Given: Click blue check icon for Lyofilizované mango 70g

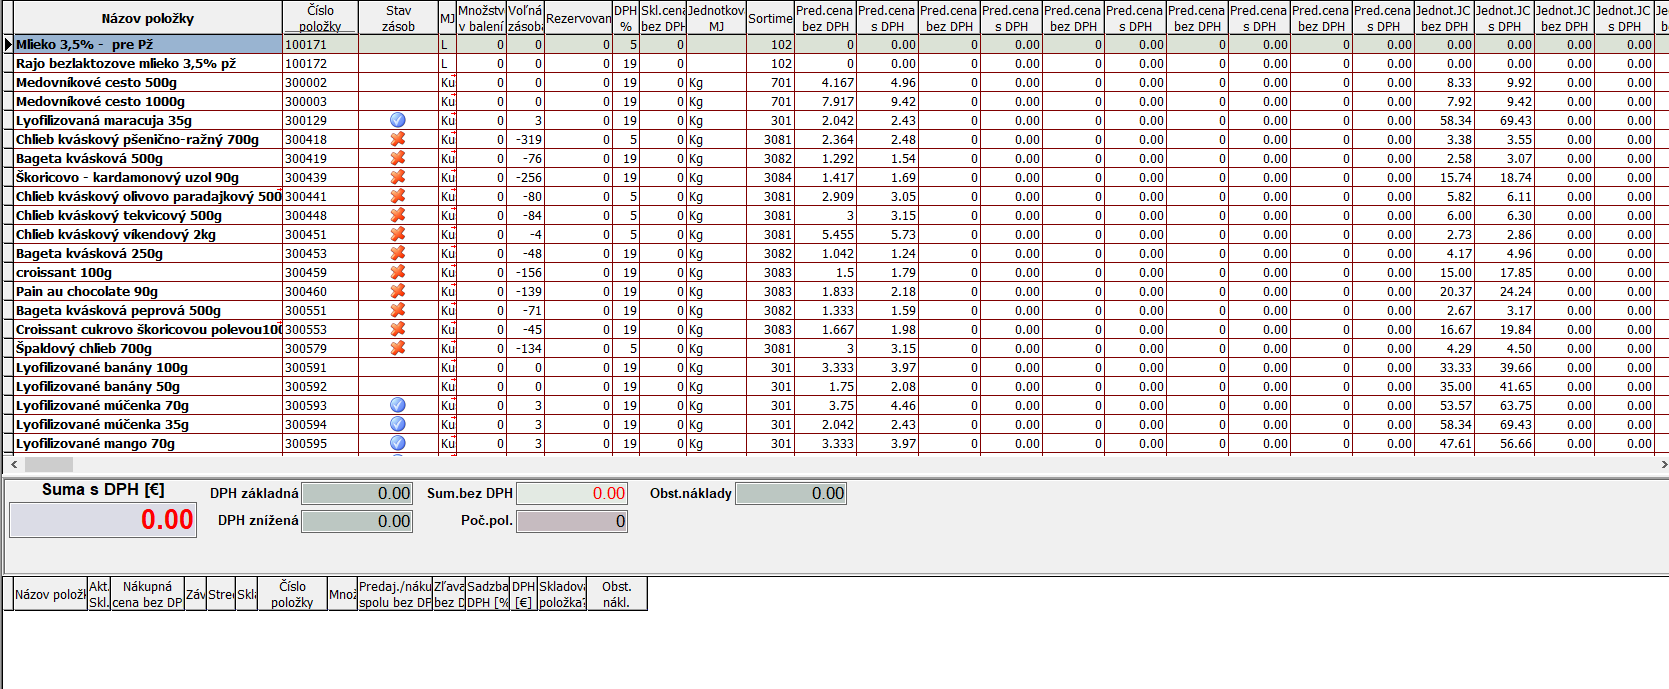Looking at the screenshot, I should [x=398, y=443].
